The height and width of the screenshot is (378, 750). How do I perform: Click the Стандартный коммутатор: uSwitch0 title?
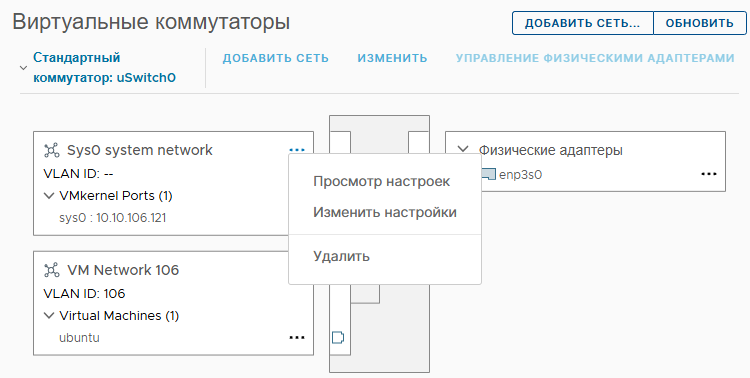[104, 67]
